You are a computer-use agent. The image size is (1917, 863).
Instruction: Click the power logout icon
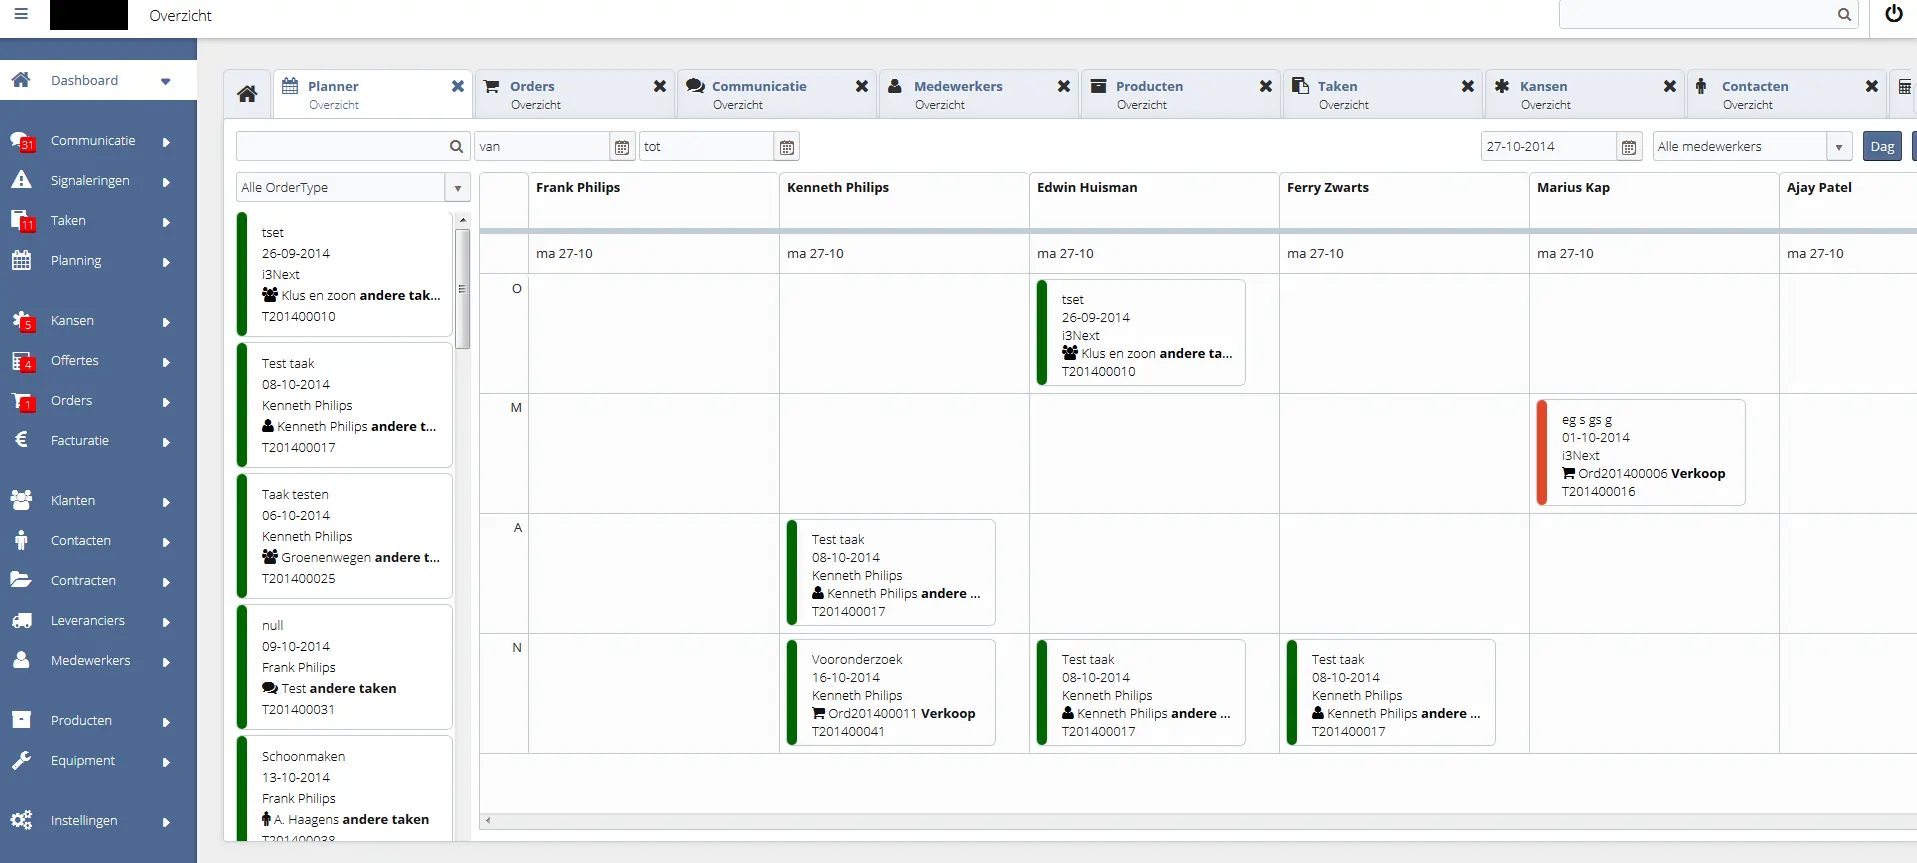(x=1893, y=14)
